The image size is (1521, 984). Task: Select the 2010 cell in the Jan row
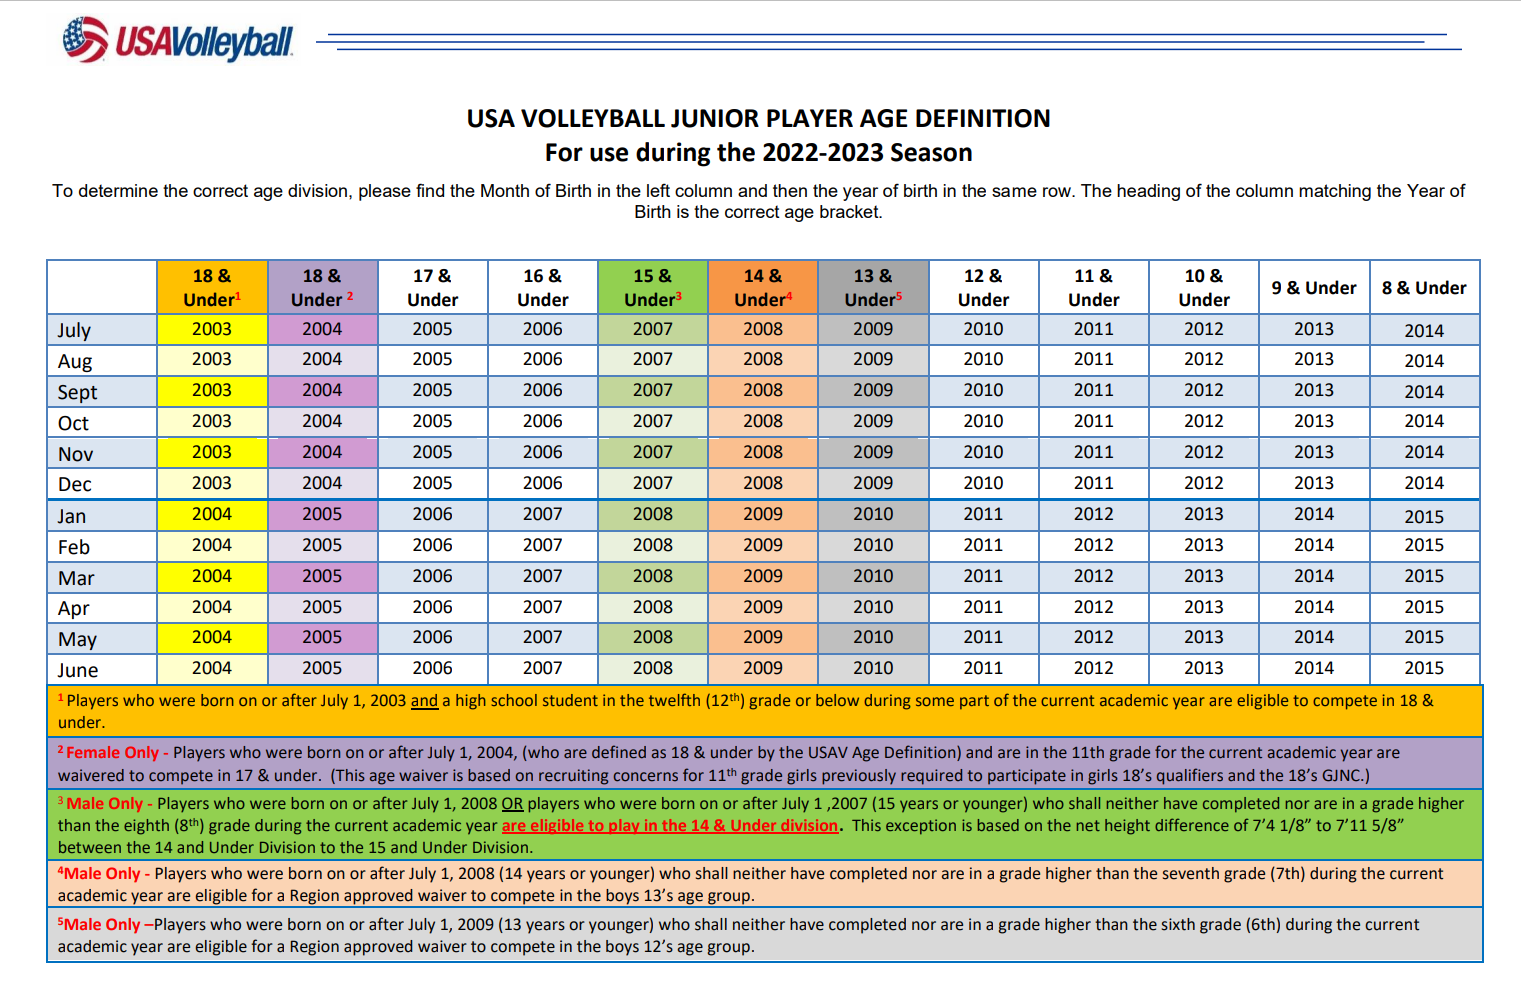pyautogui.click(x=873, y=514)
